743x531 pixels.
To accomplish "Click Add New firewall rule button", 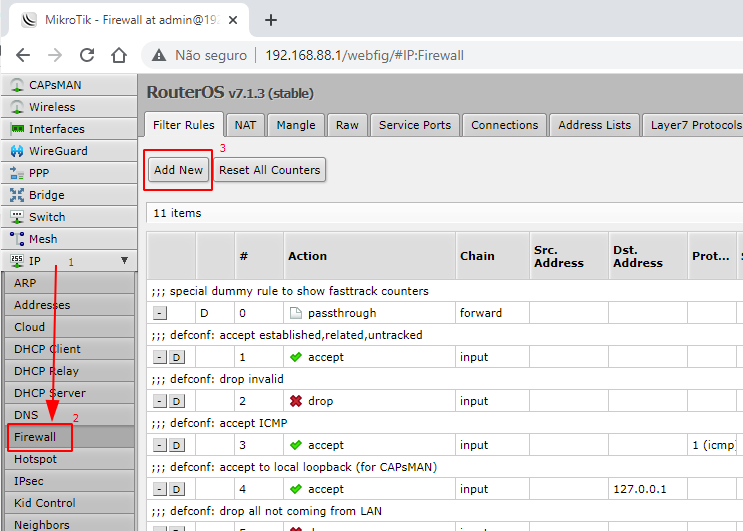I will point(178,170).
